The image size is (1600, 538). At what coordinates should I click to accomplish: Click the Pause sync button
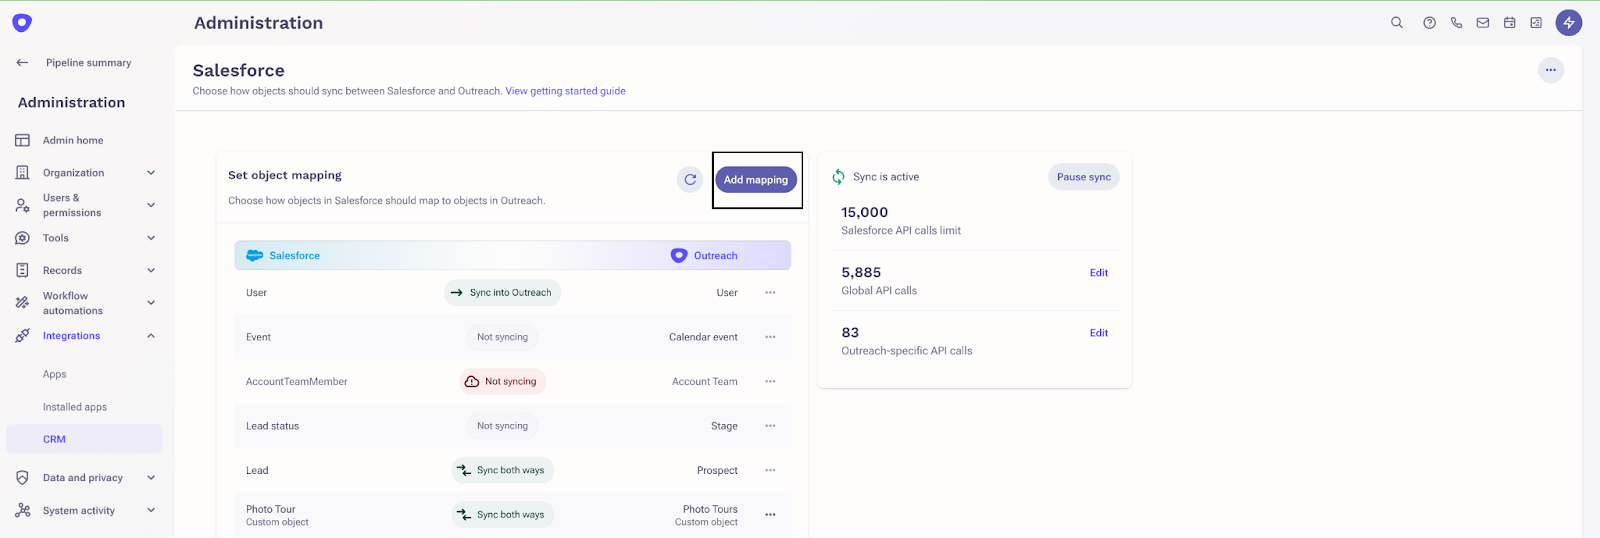tap(1084, 177)
